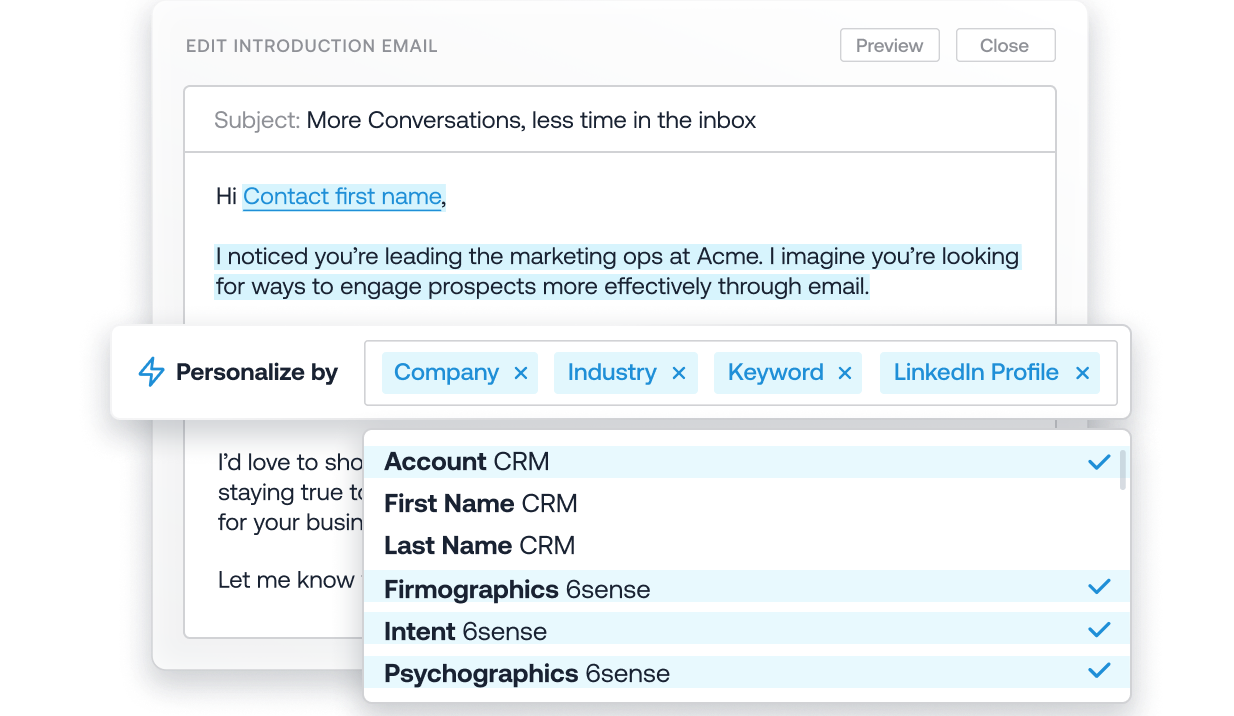
Task: Click the Intent 6sense checkmark
Action: [1099, 629]
